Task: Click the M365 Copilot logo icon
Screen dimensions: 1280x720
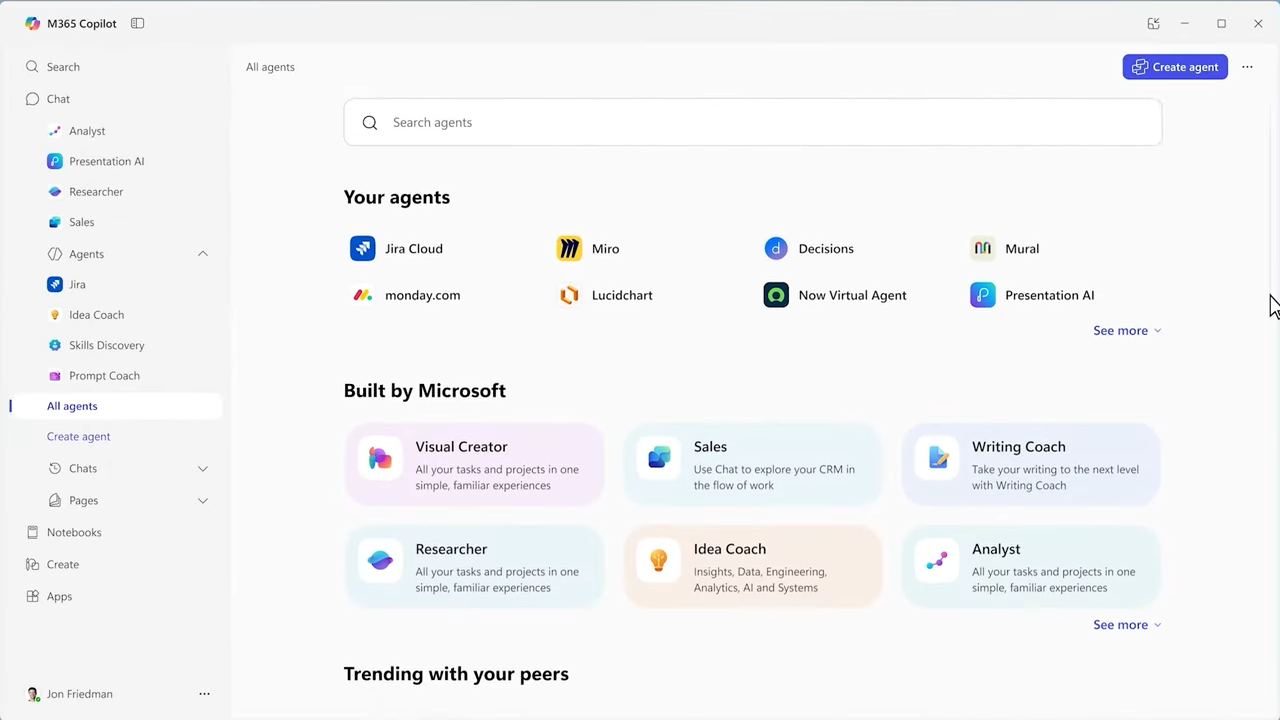Action: [x=33, y=23]
